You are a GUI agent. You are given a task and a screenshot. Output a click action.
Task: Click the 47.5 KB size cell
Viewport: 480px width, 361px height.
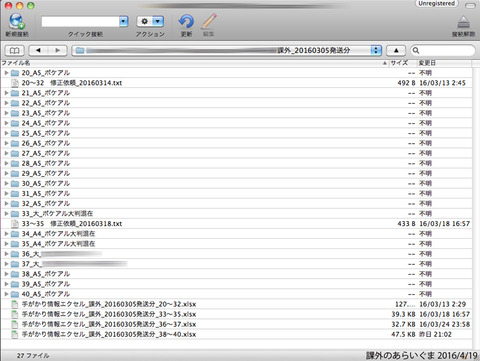point(403,334)
